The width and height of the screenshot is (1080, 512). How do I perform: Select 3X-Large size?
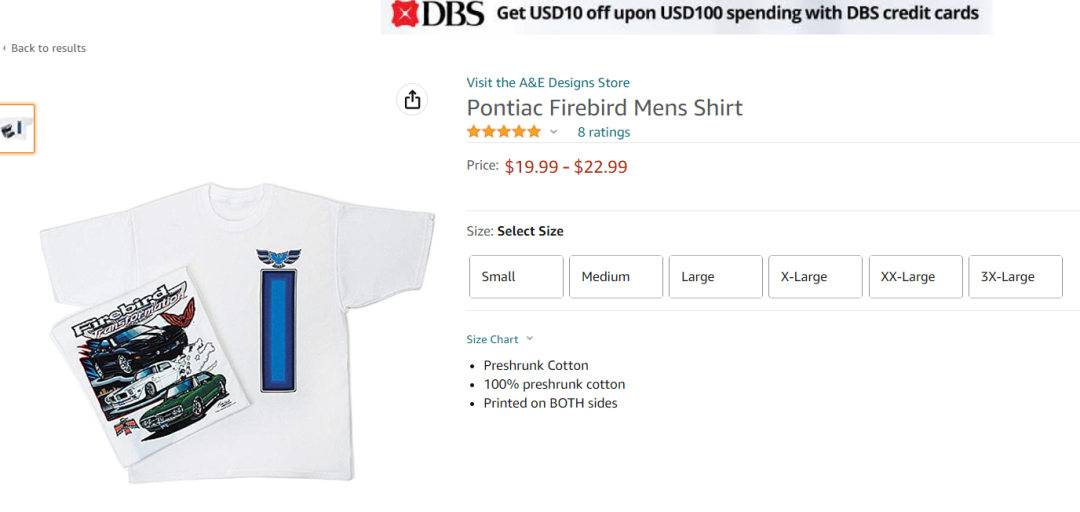click(x=1015, y=277)
